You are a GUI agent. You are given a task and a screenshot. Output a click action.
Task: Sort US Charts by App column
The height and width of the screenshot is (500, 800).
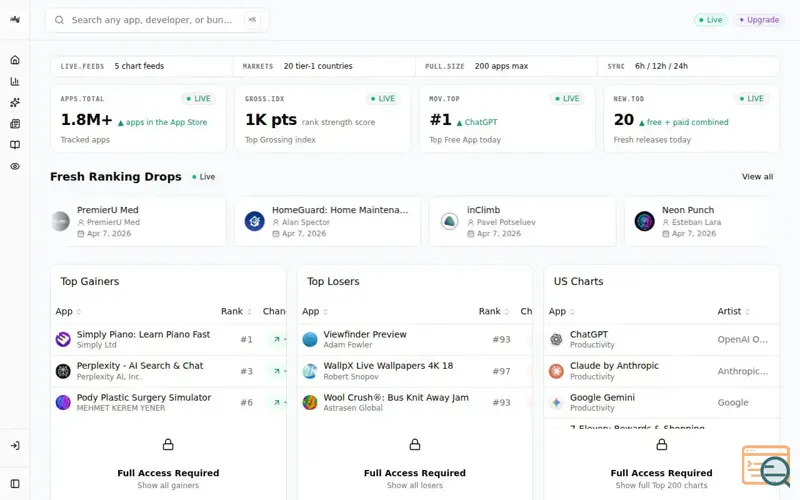(561, 311)
